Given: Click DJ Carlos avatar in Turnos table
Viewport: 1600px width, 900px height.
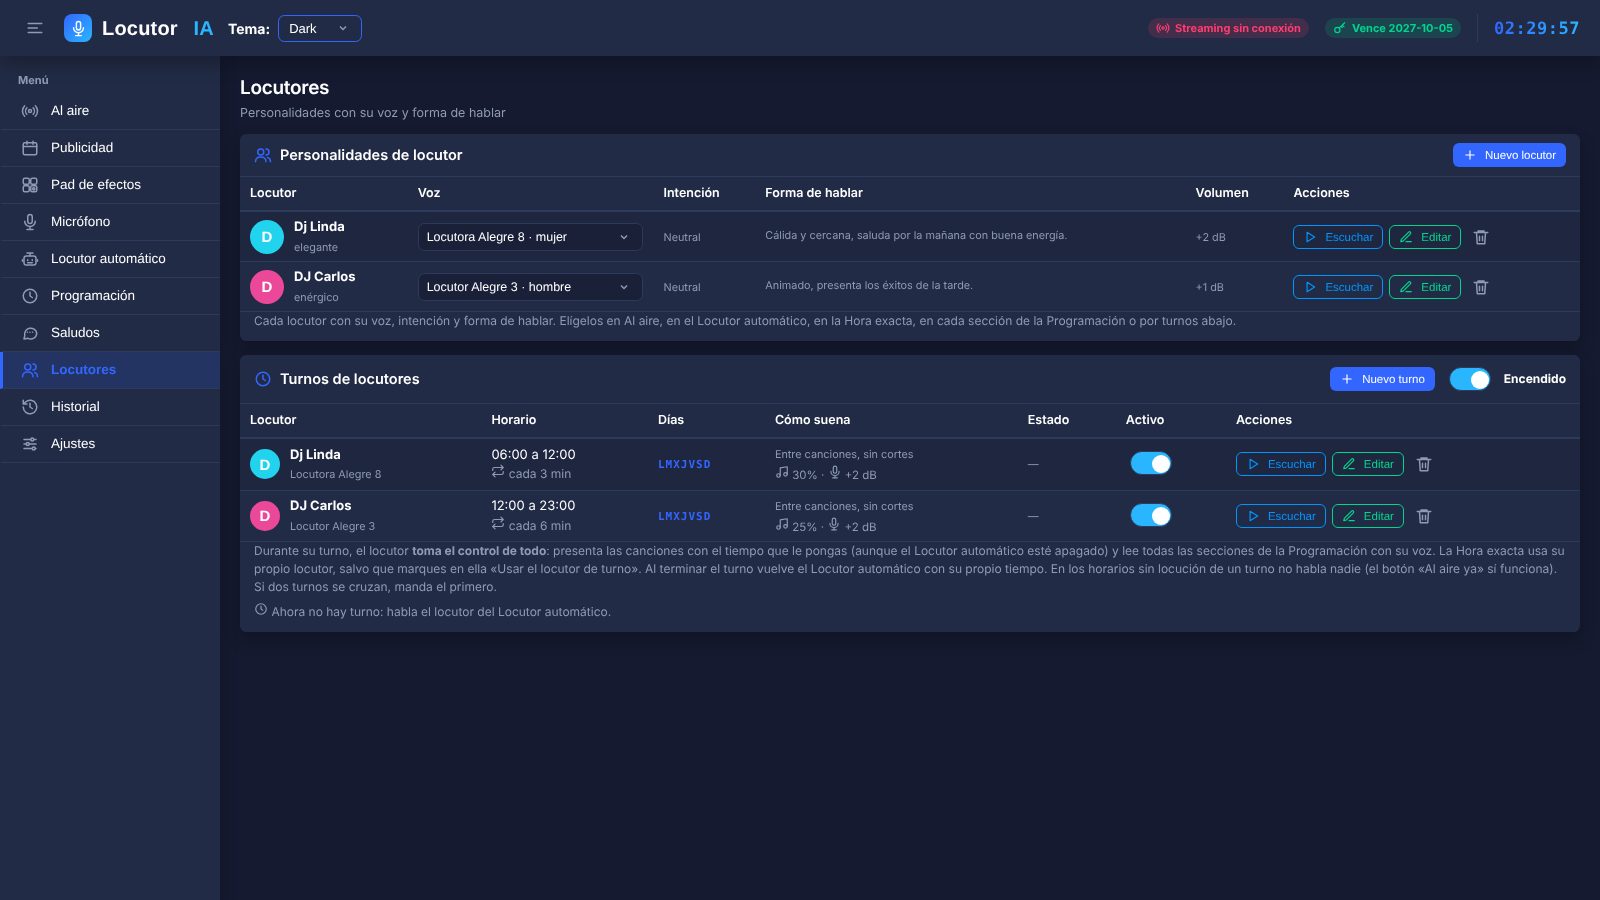Looking at the screenshot, I should (x=264, y=516).
